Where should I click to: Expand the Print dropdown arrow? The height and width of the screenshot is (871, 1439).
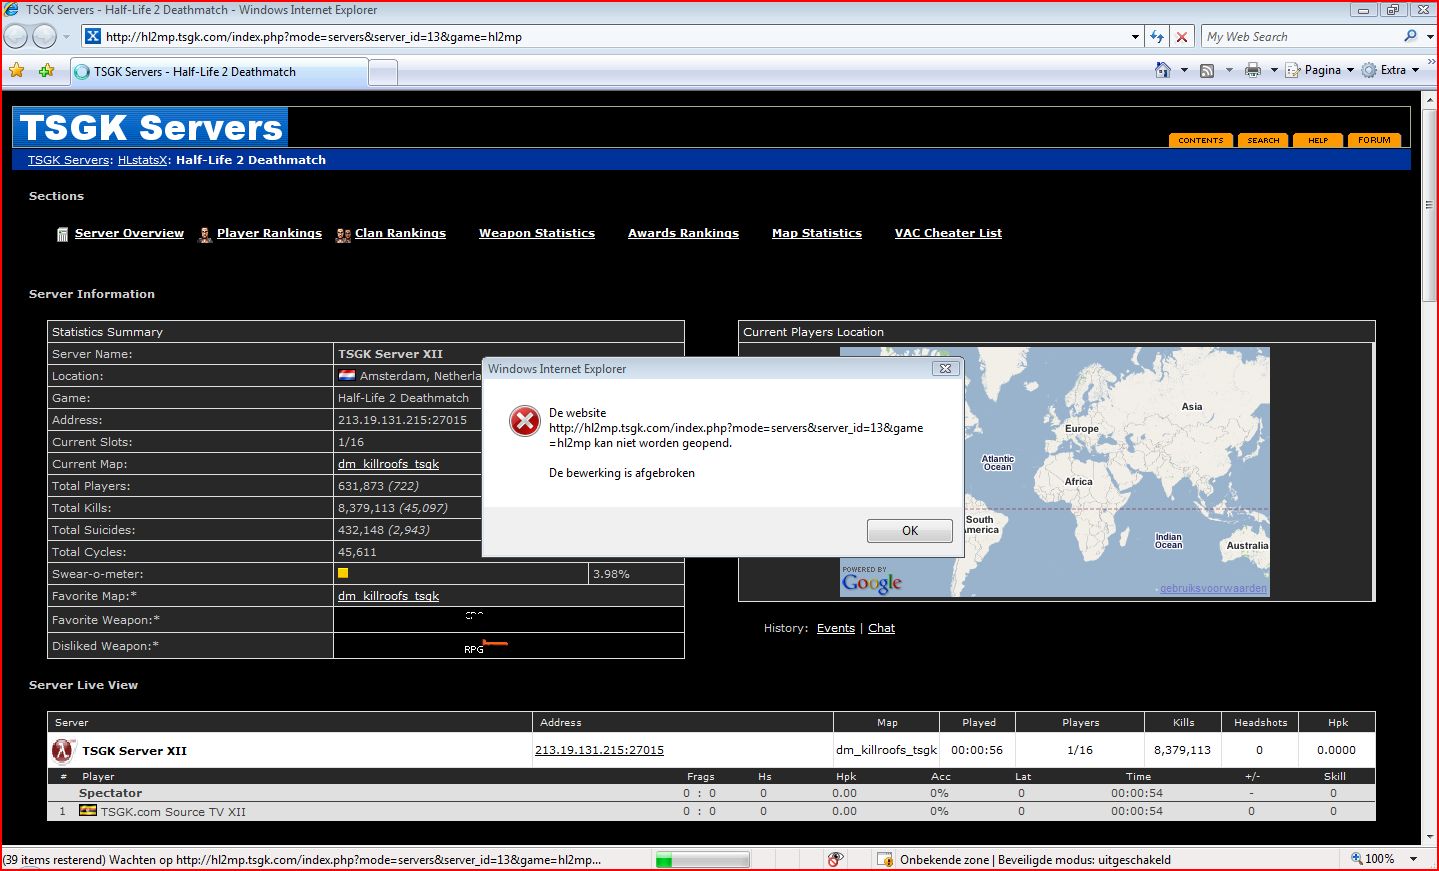1274,70
